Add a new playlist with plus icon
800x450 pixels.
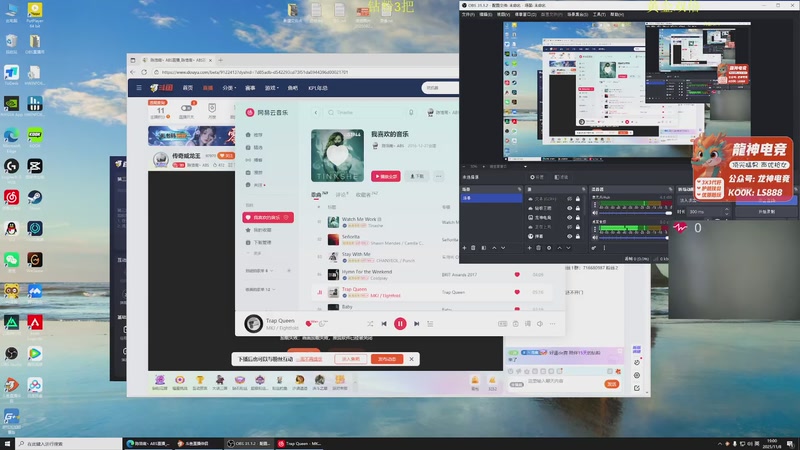coord(289,270)
